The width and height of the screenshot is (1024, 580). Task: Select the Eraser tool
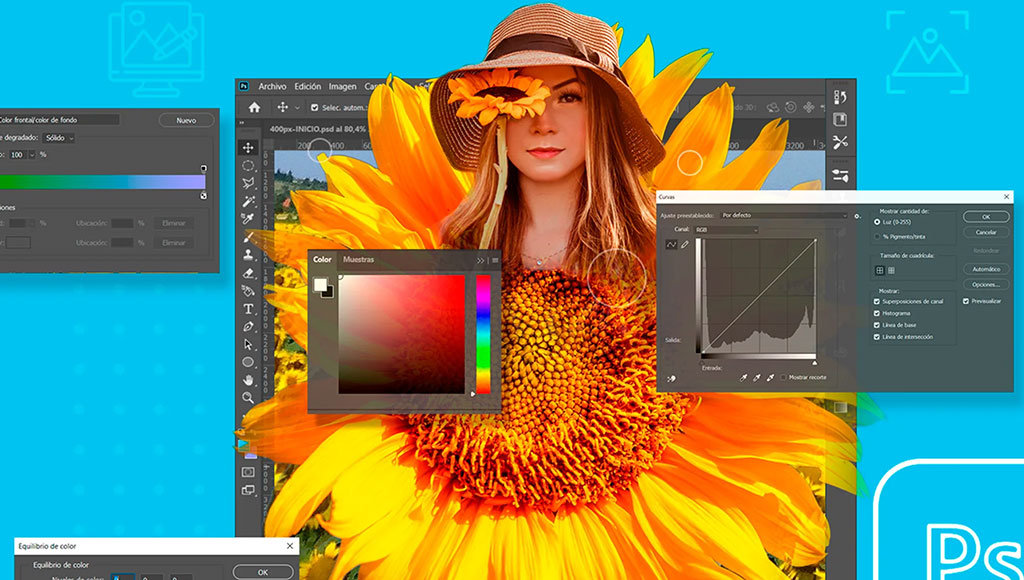click(248, 273)
